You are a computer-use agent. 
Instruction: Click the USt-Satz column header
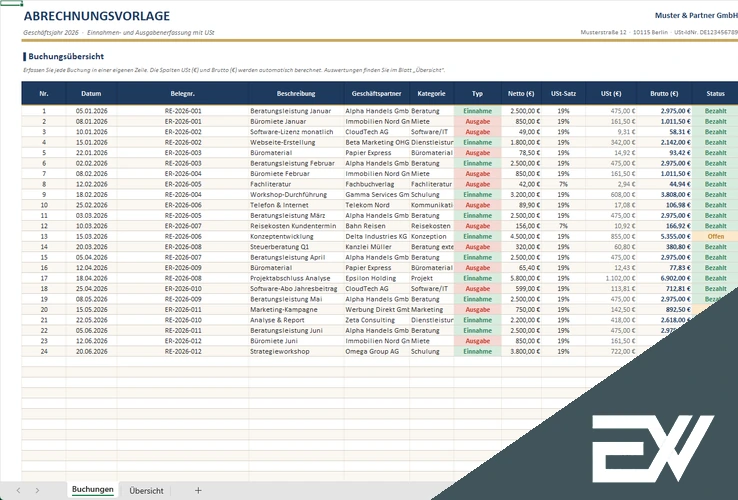(563, 93)
